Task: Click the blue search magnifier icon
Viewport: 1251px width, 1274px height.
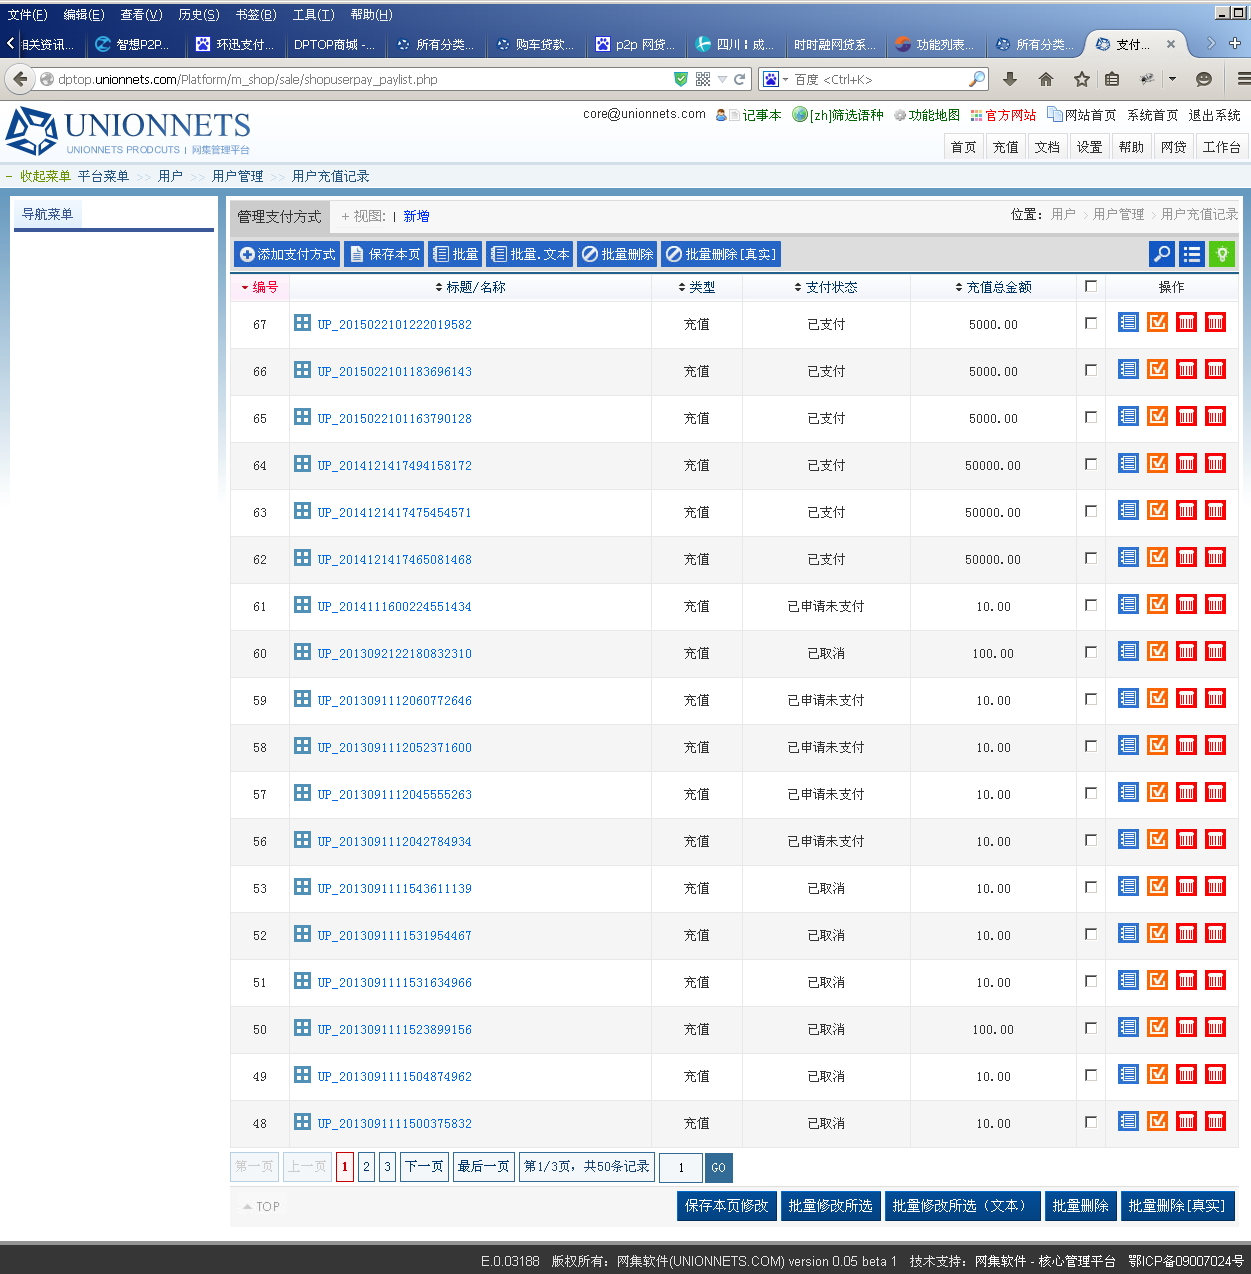Action: [x=1162, y=255]
